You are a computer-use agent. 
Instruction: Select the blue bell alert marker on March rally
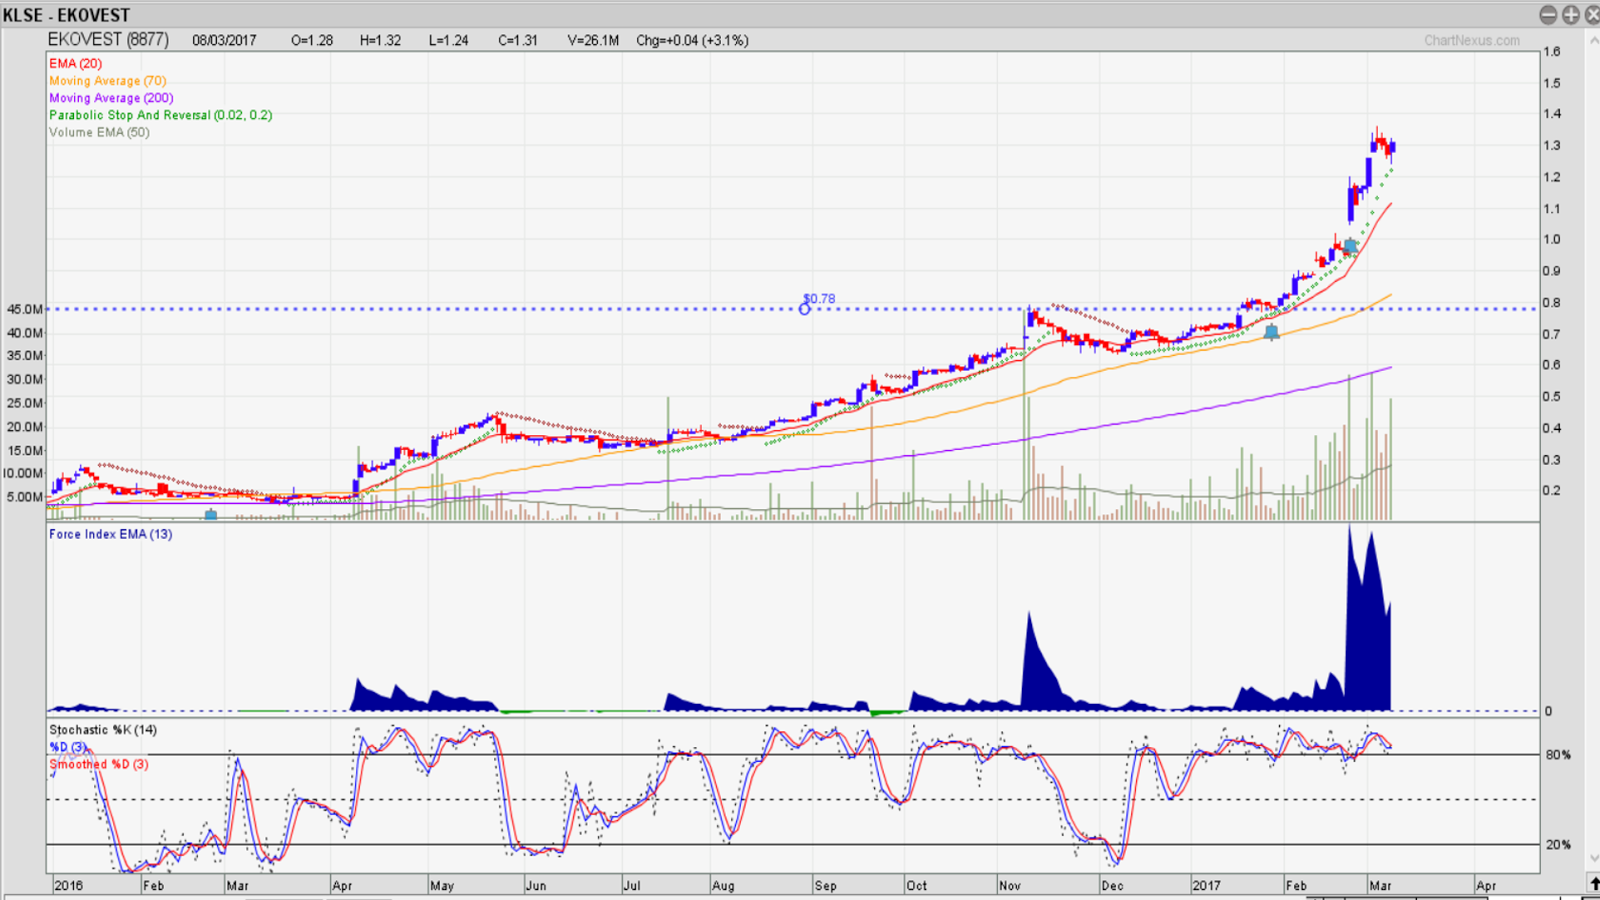coord(1349,246)
